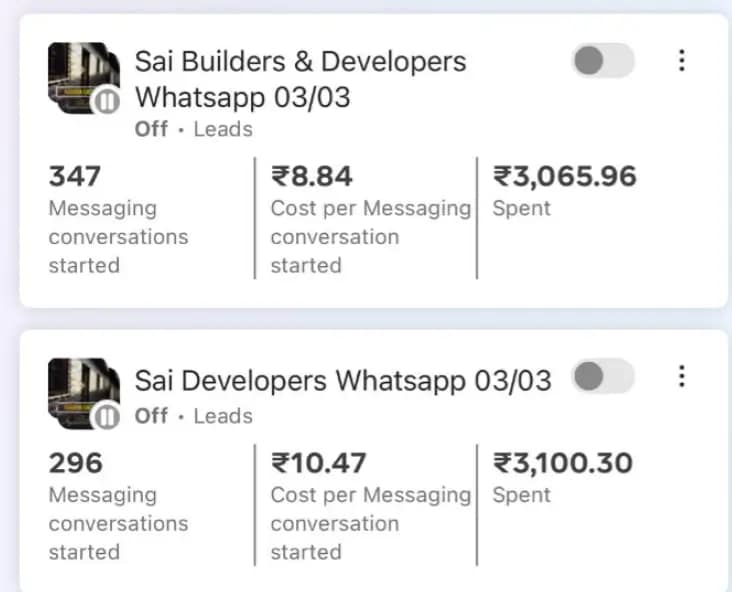Click Leads objective label of Sai Builders
The height and width of the screenshot is (592, 732).
tap(223, 129)
